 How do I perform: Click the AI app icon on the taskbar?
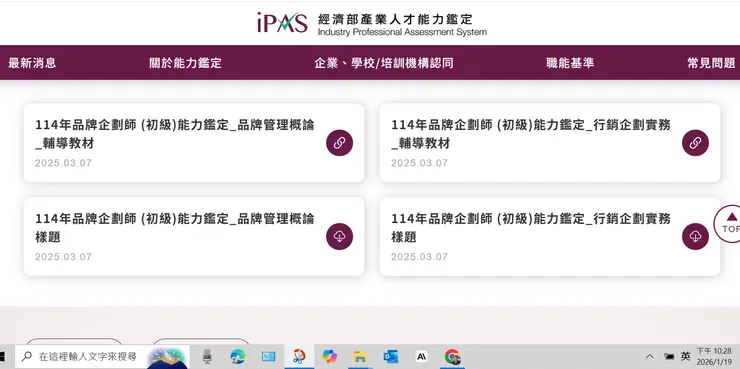[421, 357]
